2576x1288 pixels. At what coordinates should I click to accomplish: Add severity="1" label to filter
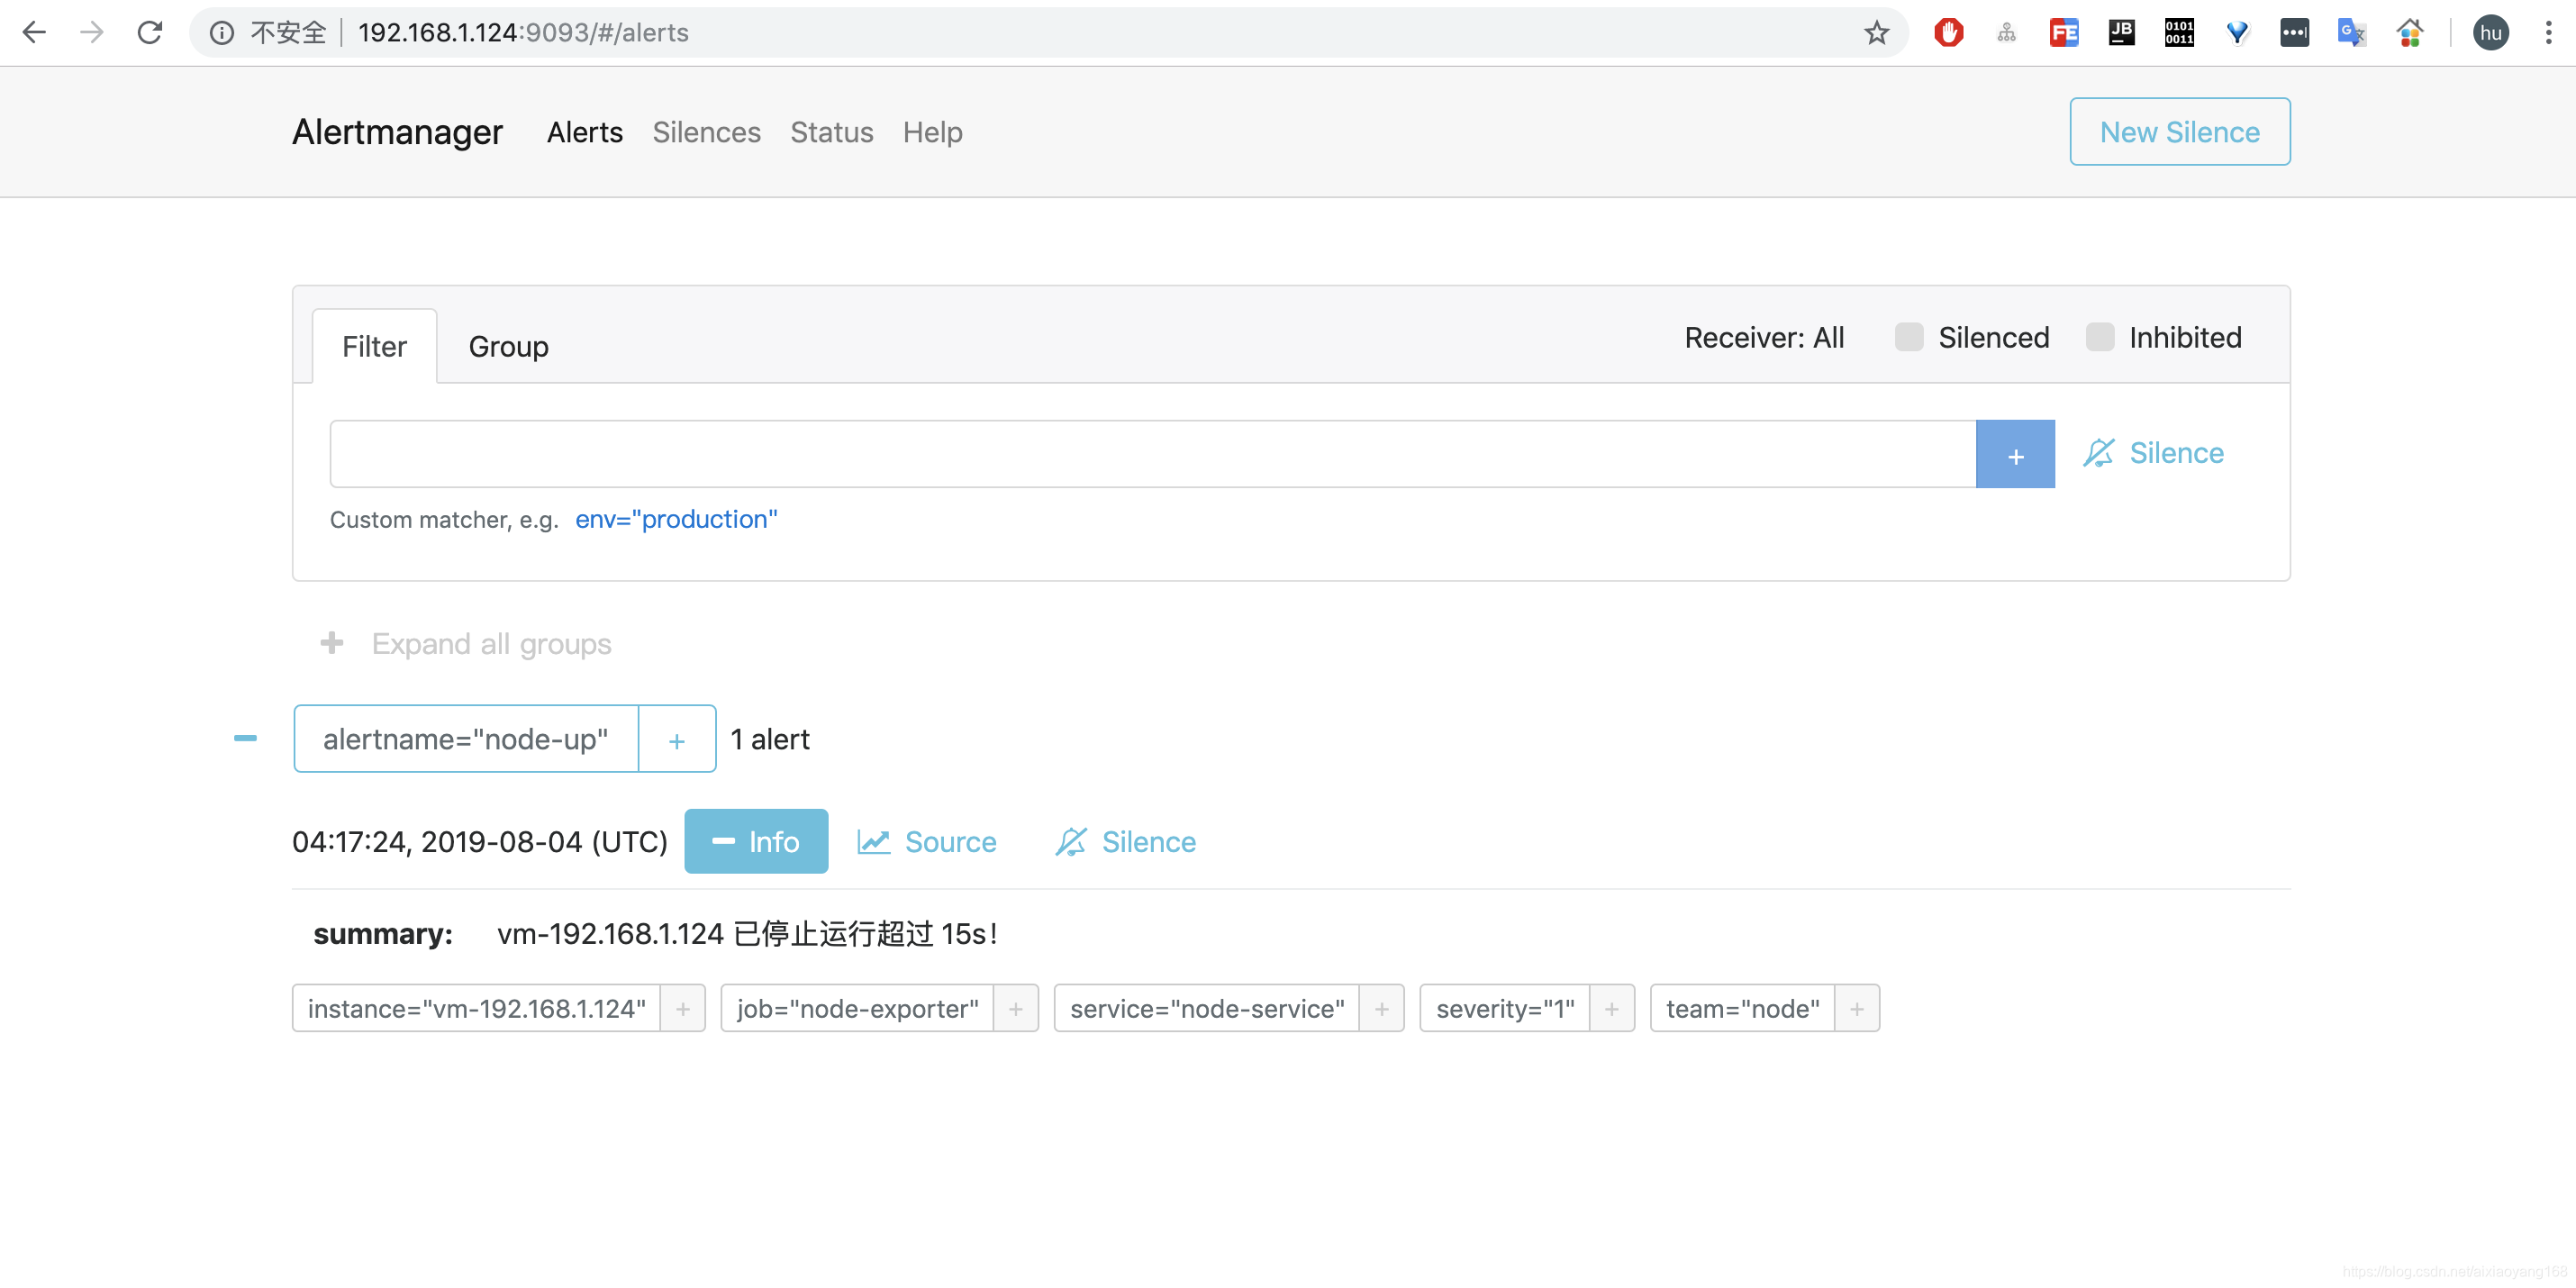click(x=1611, y=1008)
